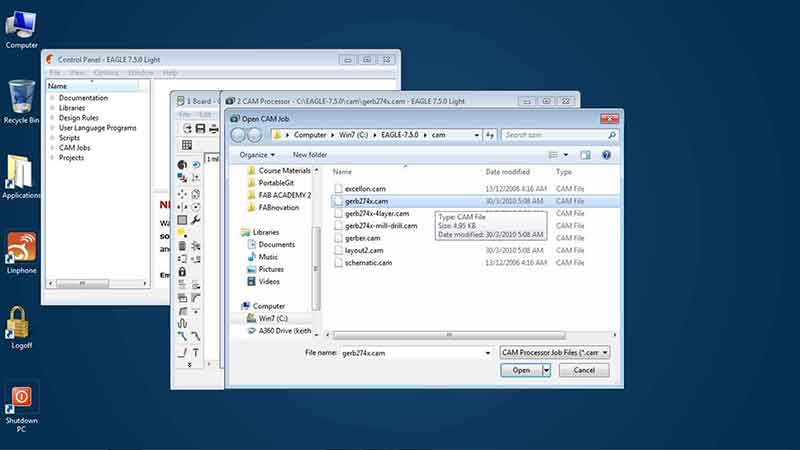Select Projects in Control Panel tree
The height and width of the screenshot is (450, 800).
pyautogui.click(x=71, y=158)
